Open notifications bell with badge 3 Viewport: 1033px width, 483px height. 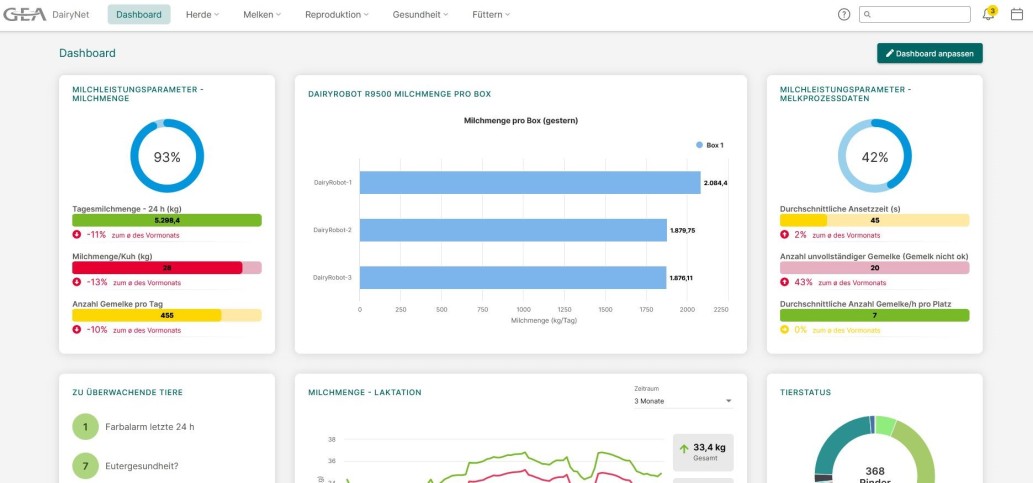(x=989, y=13)
